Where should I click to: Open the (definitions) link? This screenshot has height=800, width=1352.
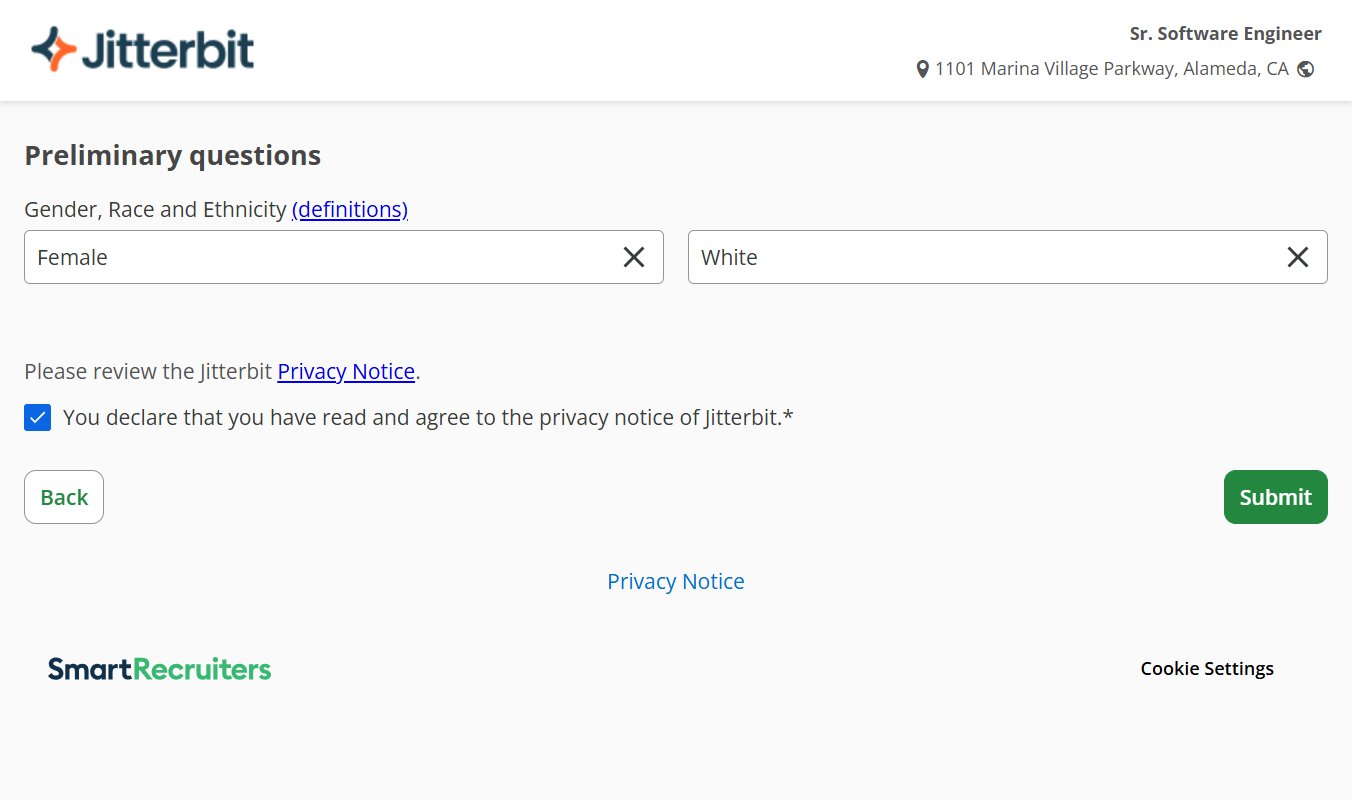click(x=350, y=209)
